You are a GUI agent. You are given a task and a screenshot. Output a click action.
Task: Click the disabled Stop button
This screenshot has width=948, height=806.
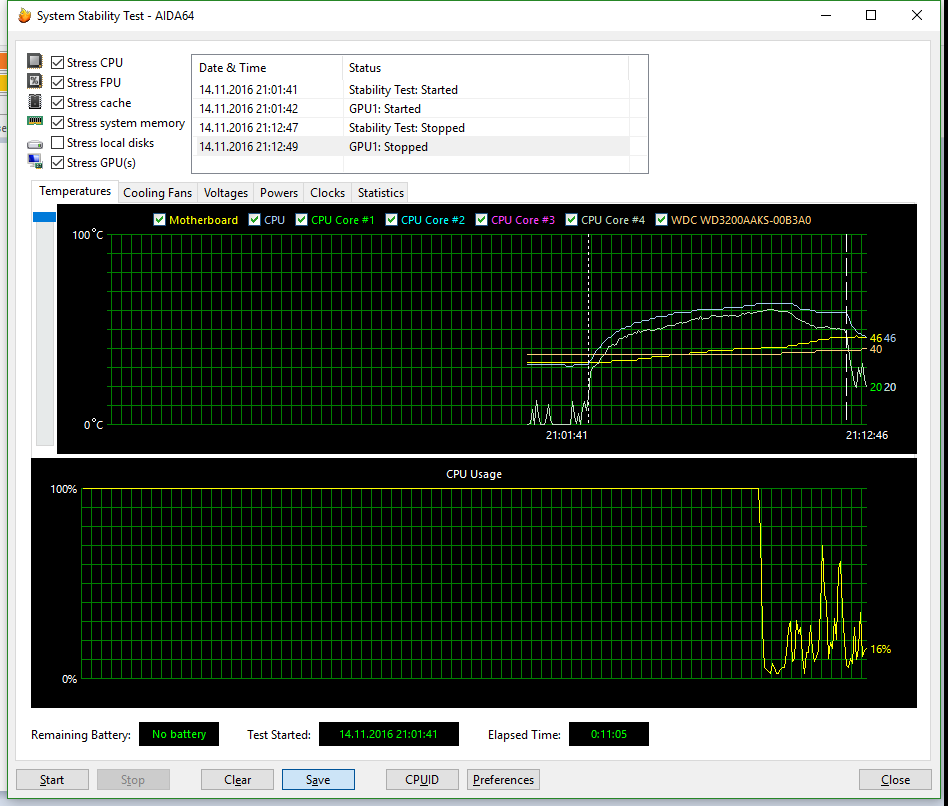point(133,779)
